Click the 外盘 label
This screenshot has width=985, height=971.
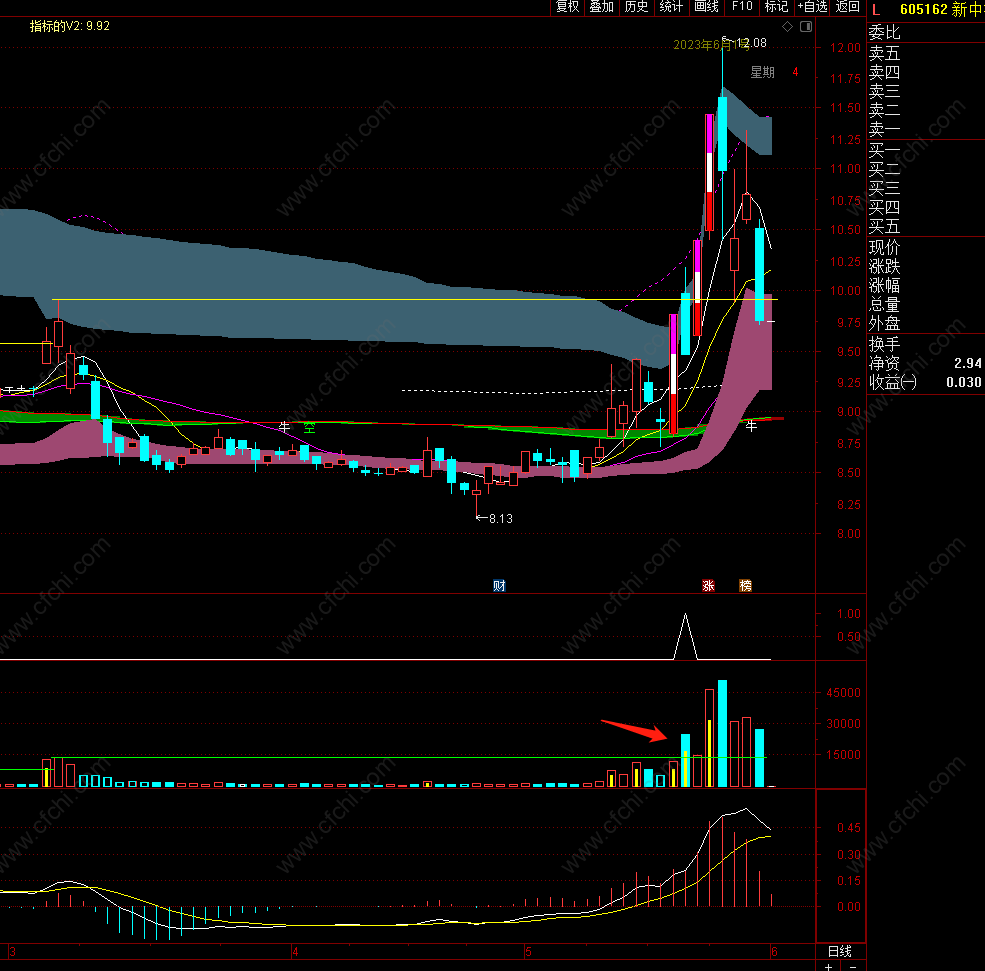click(x=884, y=323)
